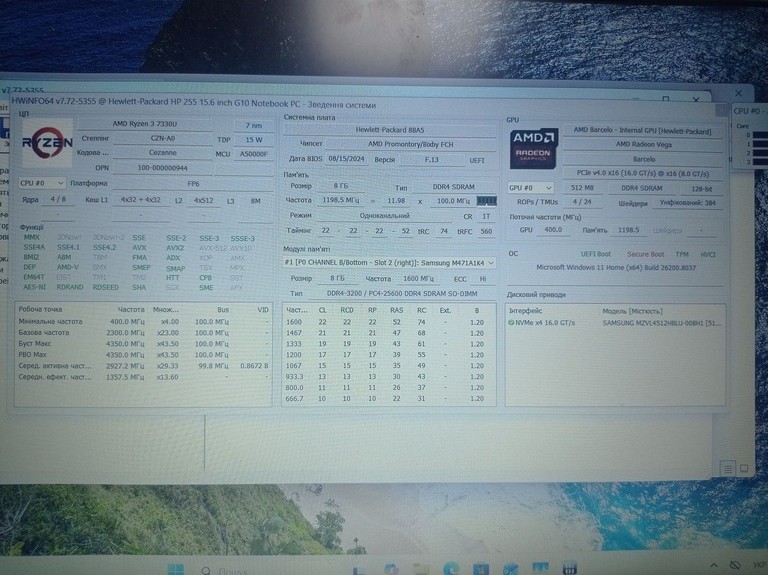Click the AMD Promontory/Bixby FCH chipset field
The image size is (768, 575).
point(410,144)
